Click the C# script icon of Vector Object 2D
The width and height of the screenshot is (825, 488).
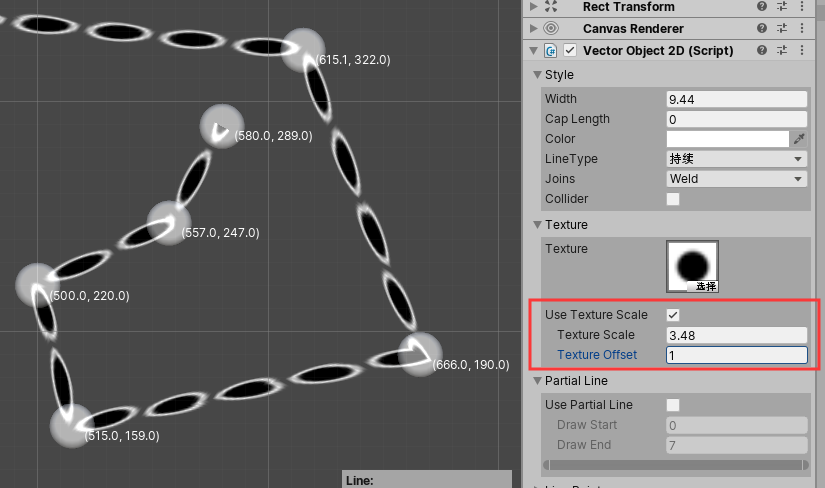tap(551, 50)
